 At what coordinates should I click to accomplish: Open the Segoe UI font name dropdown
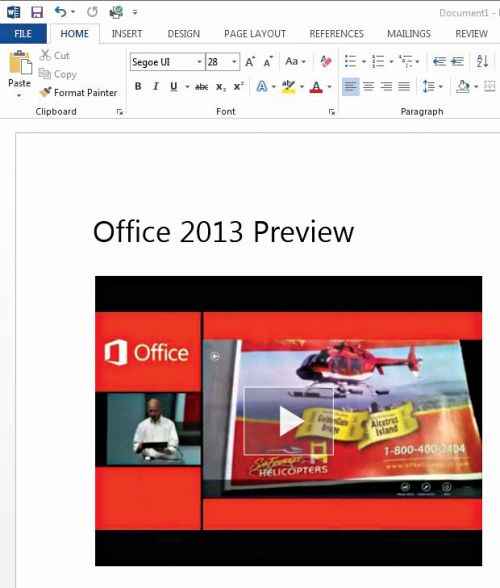(x=200, y=62)
